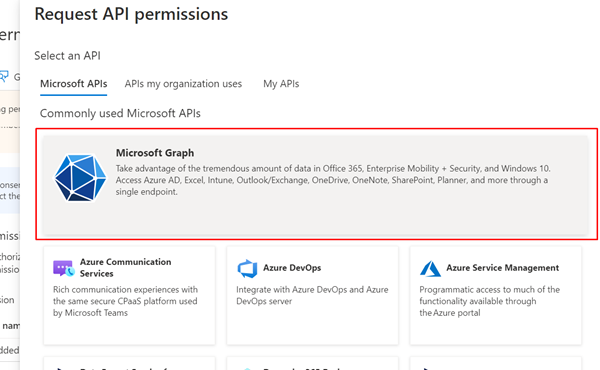Click the Azure Communication Services chat icon
The height and width of the screenshot is (370, 600).
64,268
